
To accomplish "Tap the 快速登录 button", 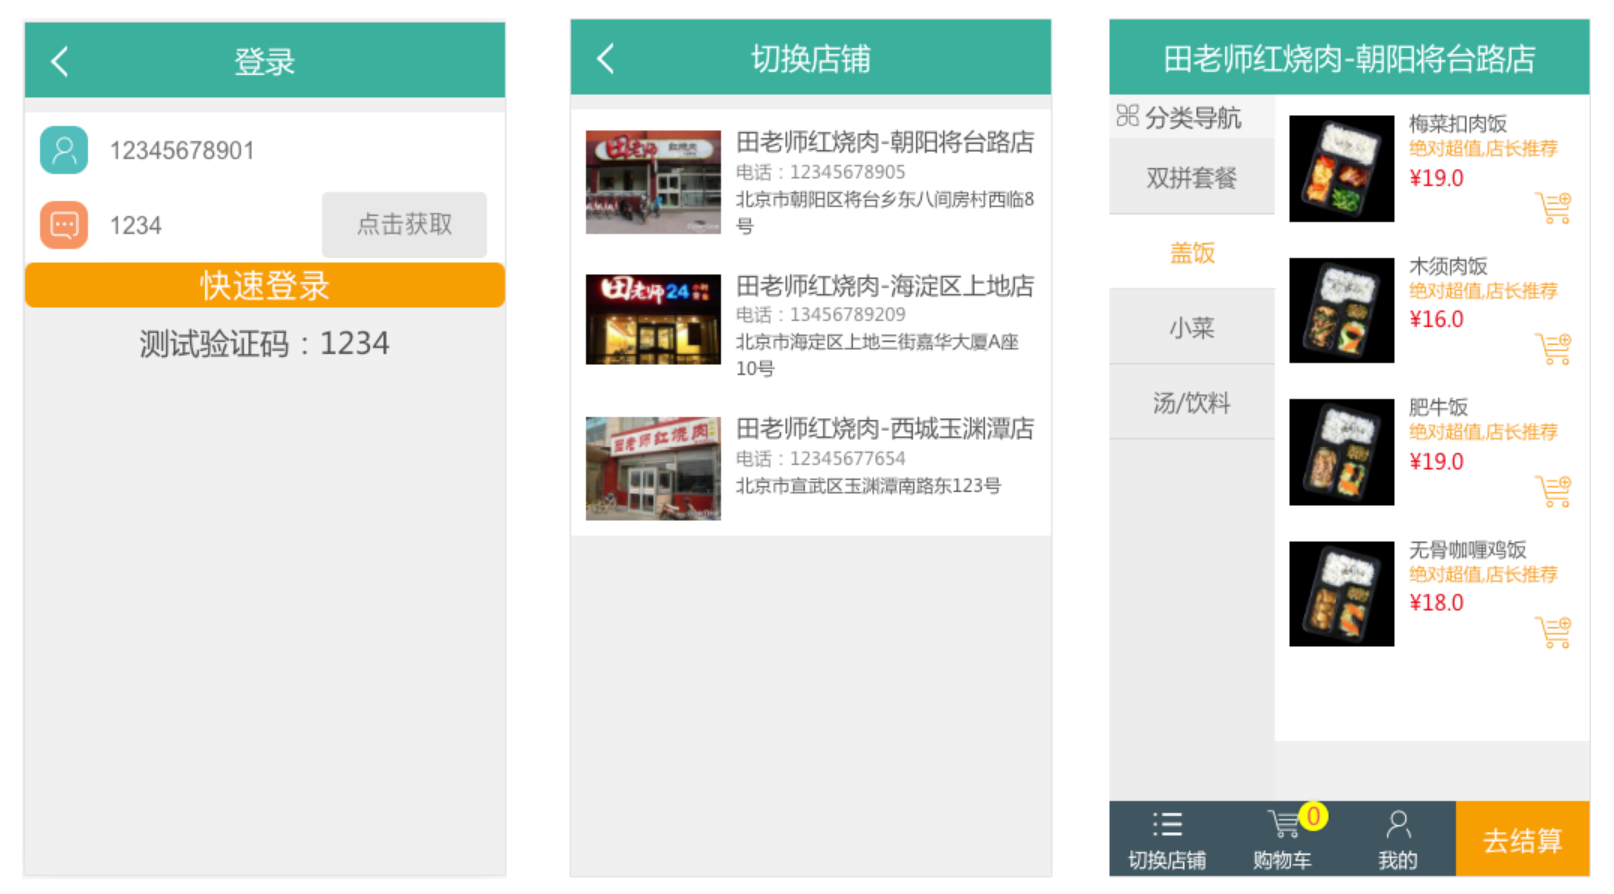I will [x=265, y=285].
